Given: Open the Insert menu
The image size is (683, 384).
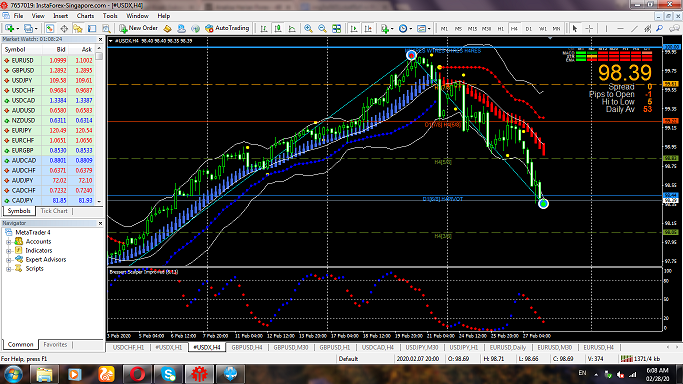Looking at the screenshot, I should [x=61, y=16].
